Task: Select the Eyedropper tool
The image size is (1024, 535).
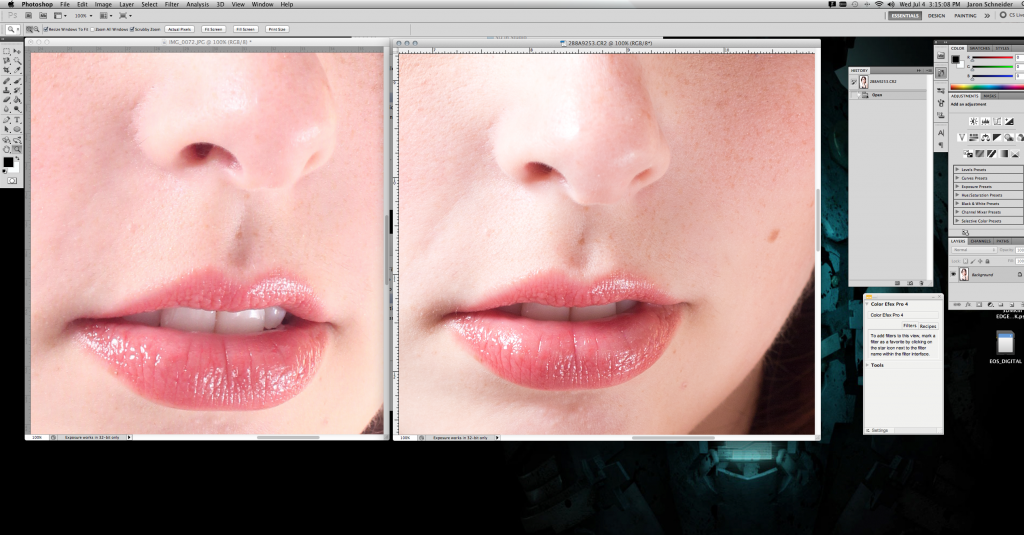Action: (17, 70)
